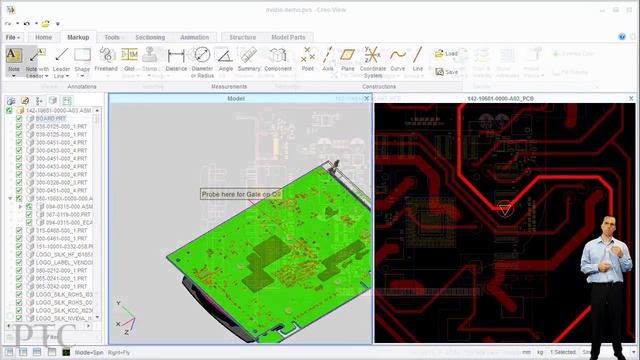The width and height of the screenshot is (640, 360).
Task: Select the top-level 142-10681-0000-A03.ASM row
Action: point(58,111)
